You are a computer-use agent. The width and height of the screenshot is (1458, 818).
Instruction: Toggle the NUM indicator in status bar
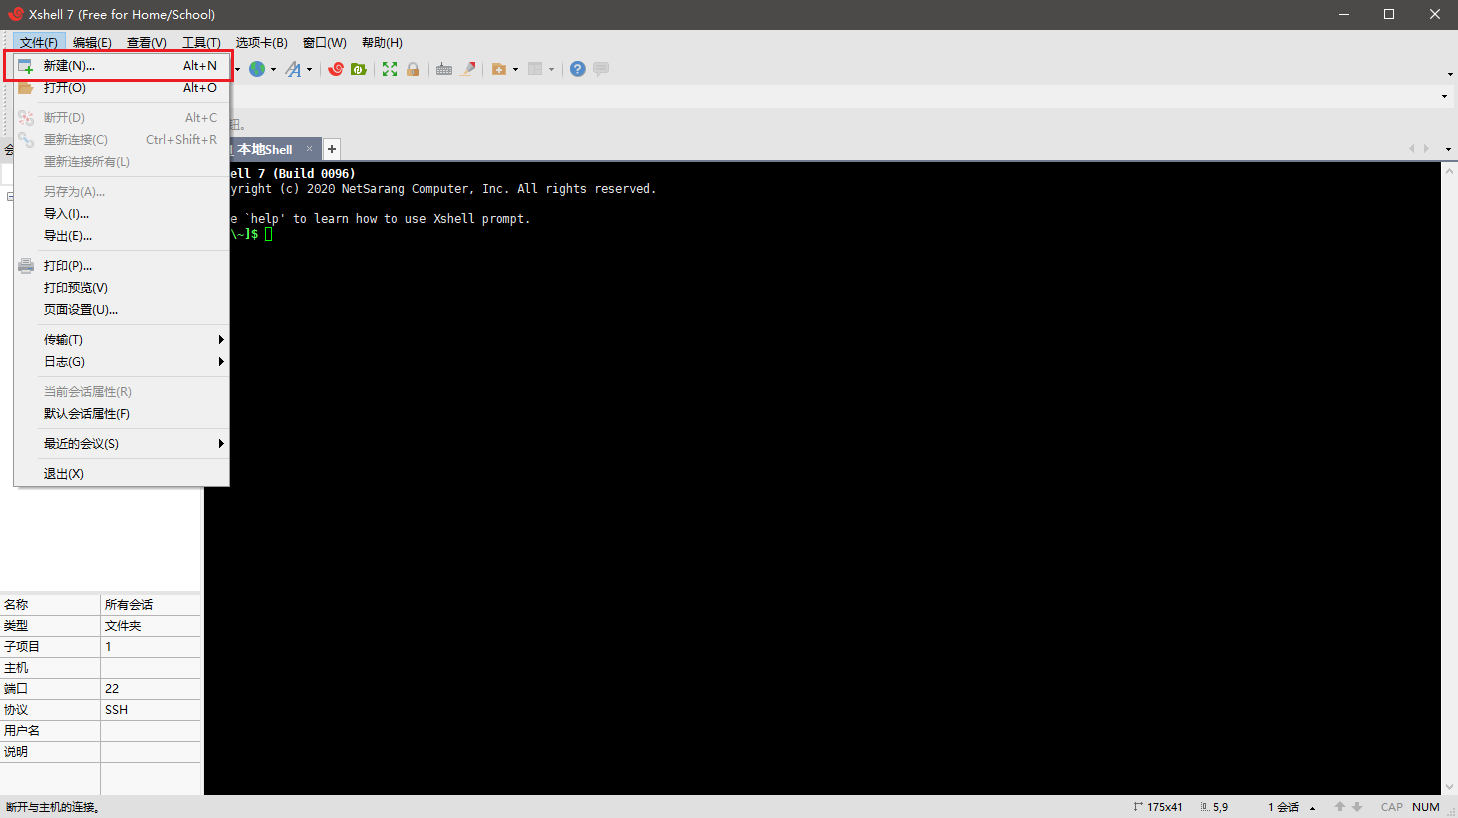(1426, 806)
